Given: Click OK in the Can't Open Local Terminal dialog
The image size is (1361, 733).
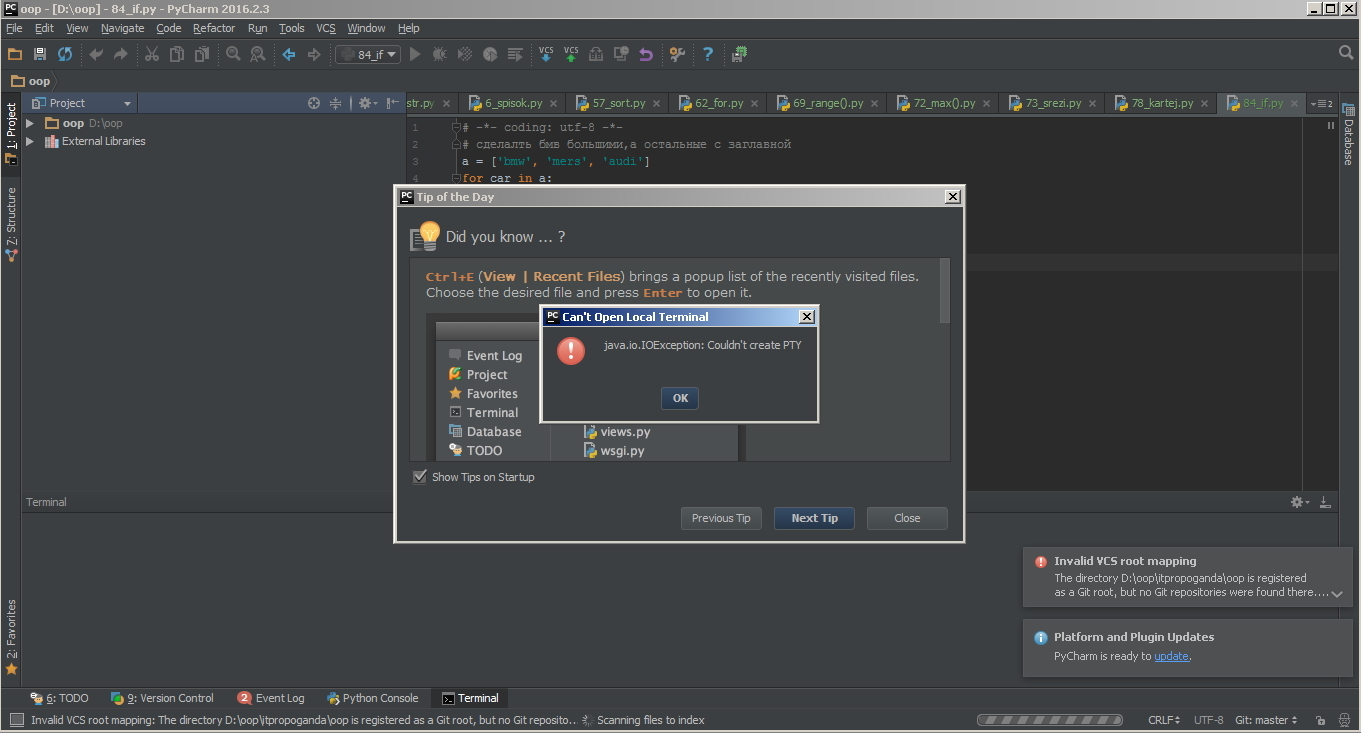Looking at the screenshot, I should (x=680, y=398).
